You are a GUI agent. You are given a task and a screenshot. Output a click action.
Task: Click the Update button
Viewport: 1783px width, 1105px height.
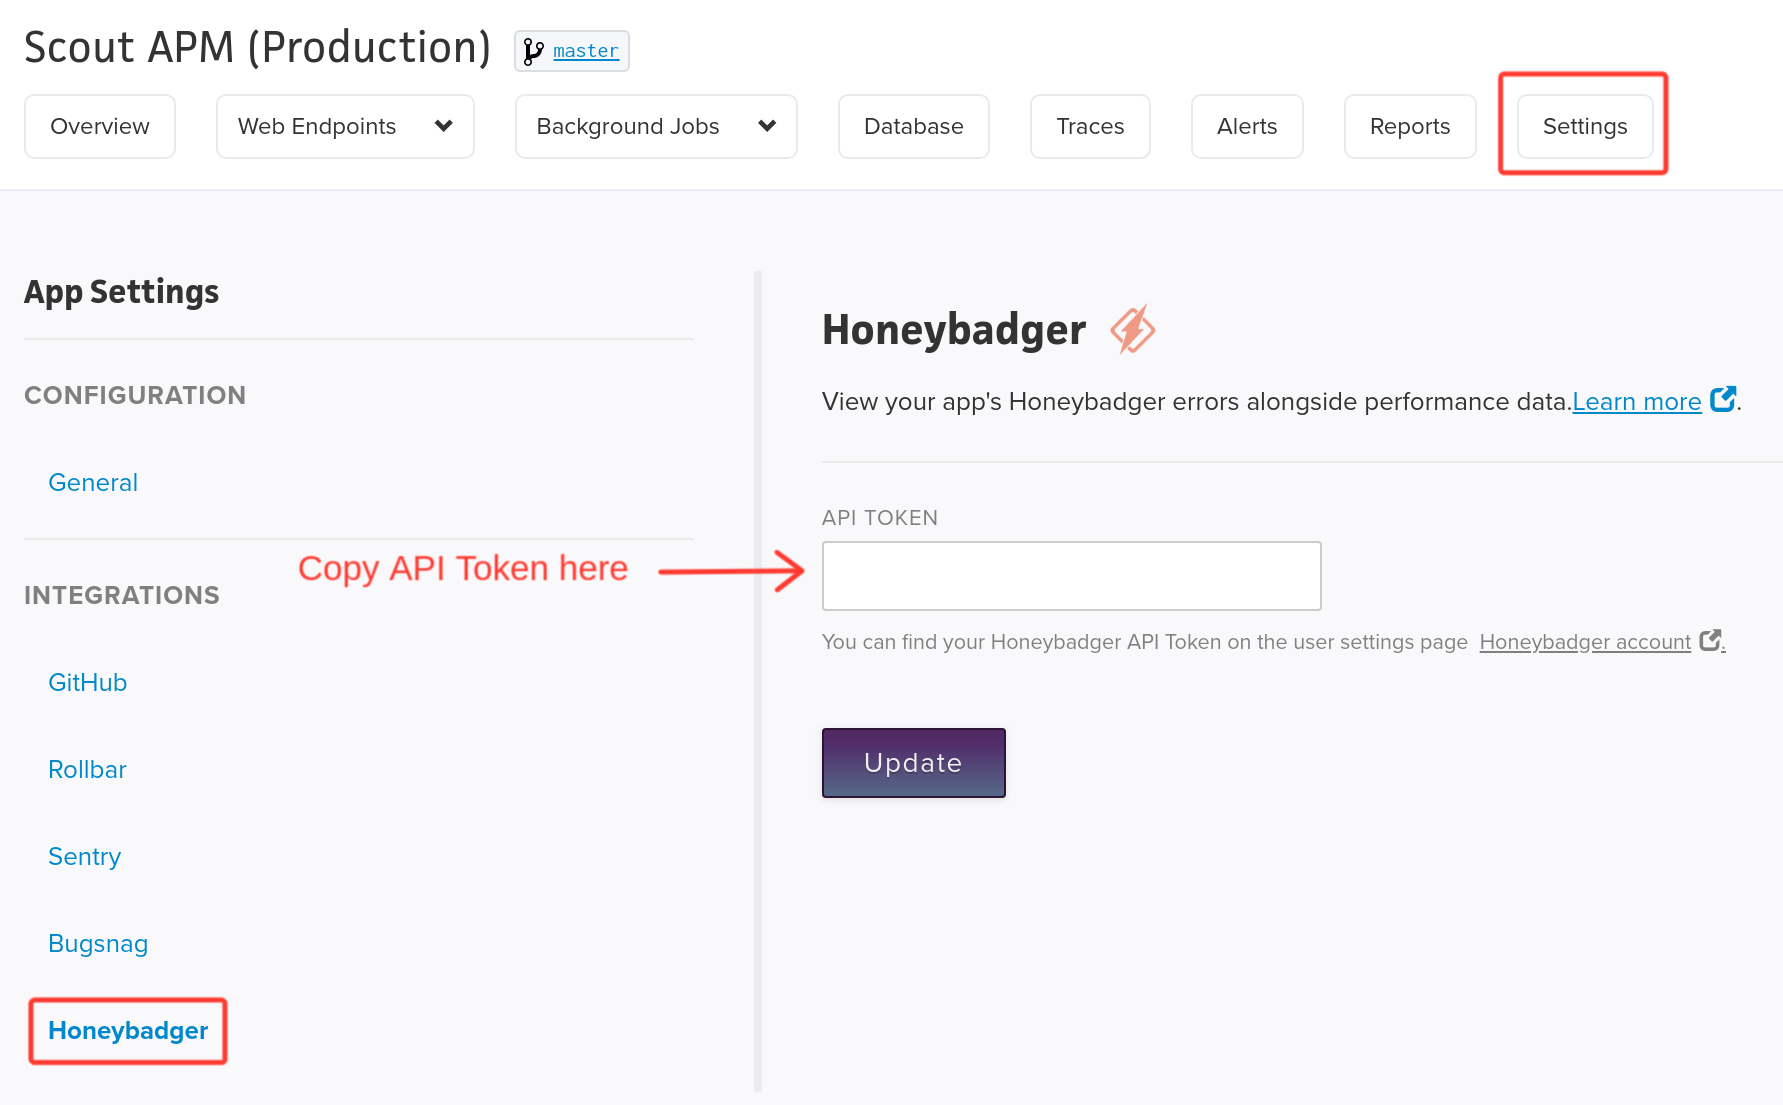coord(914,763)
